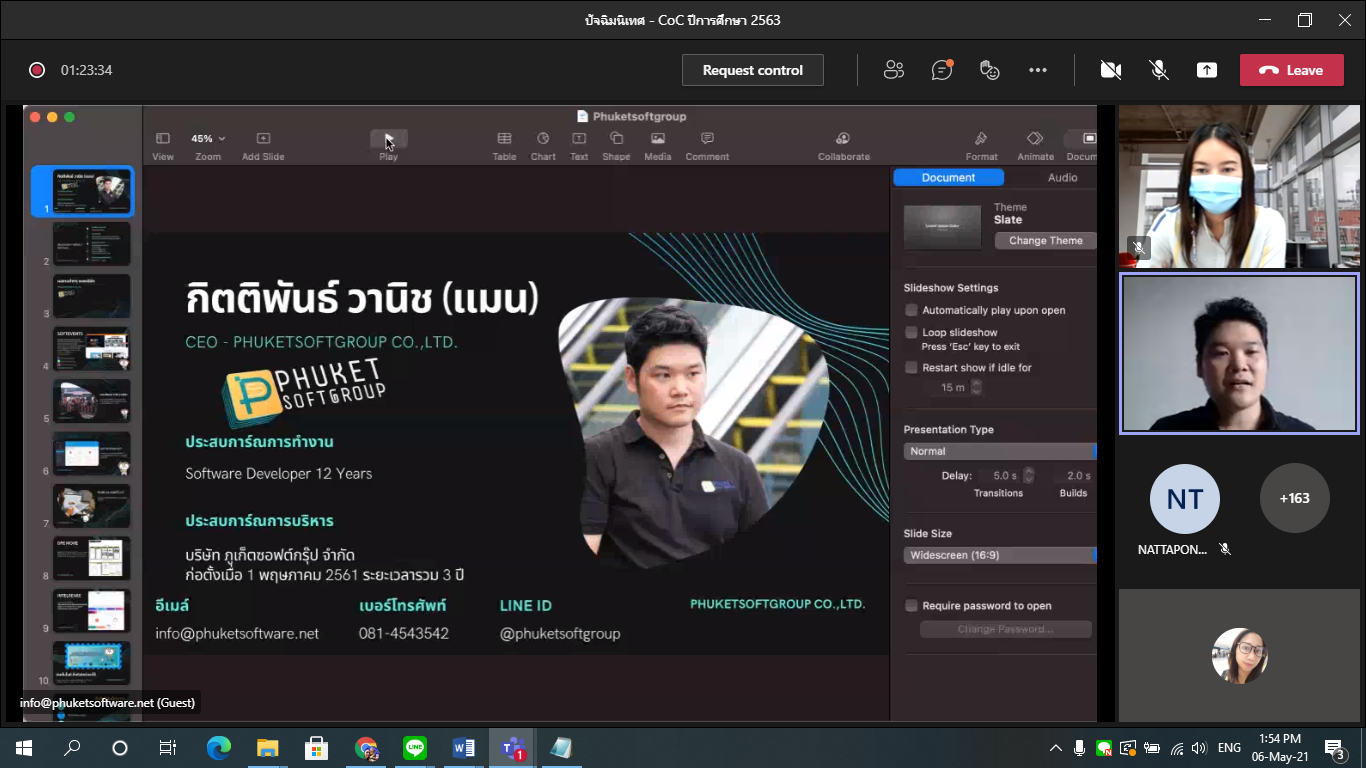Show hidden tray icons chevron
This screenshot has width=1366, height=768.
[x=1056, y=748]
